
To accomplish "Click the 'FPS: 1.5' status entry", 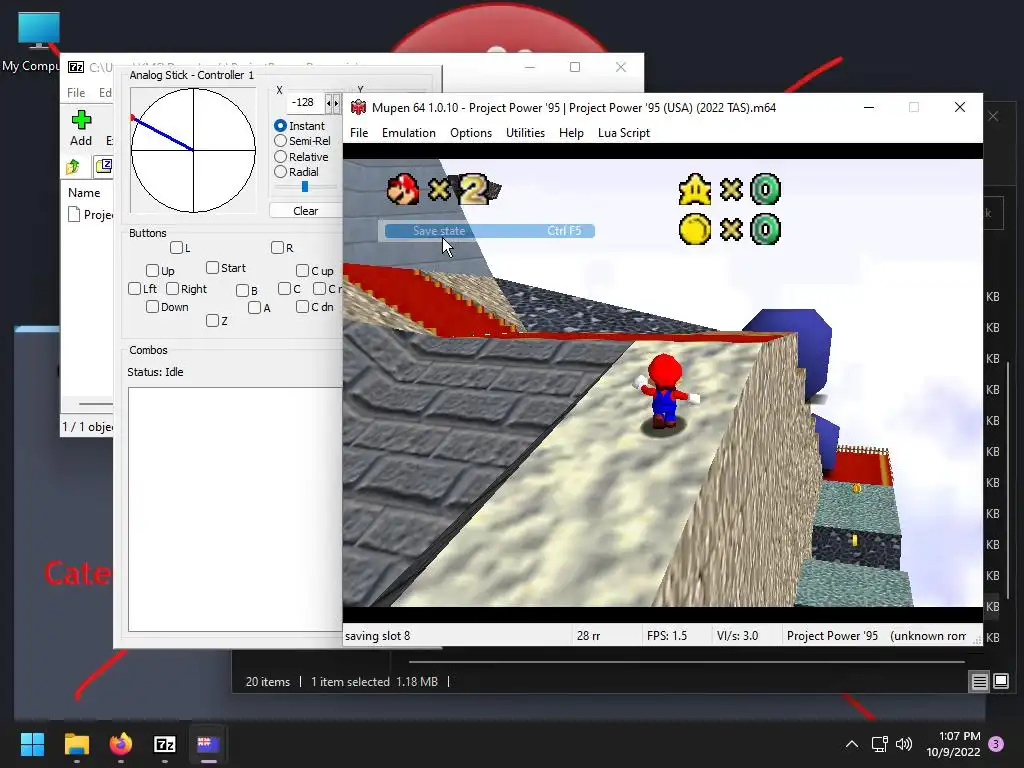I will tap(667, 635).
